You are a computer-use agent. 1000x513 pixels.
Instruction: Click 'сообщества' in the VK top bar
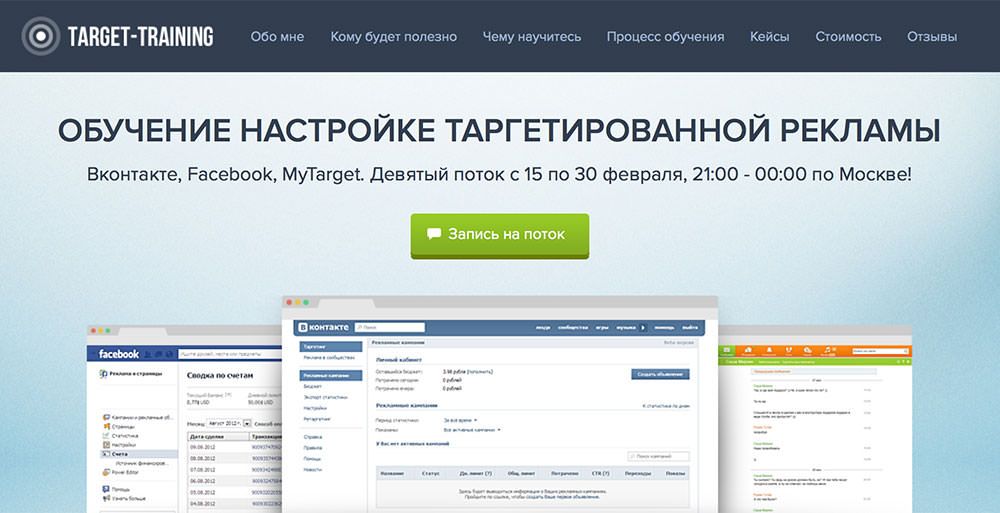pyautogui.click(x=573, y=327)
